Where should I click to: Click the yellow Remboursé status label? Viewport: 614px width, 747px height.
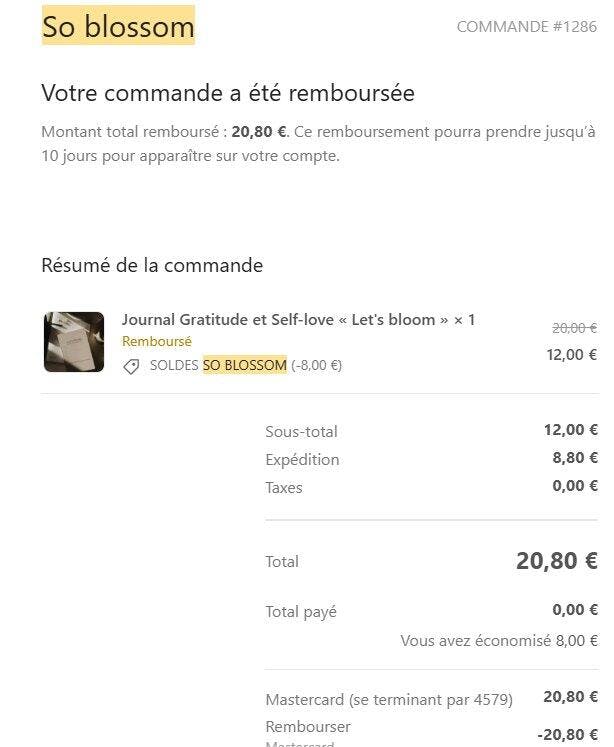156,342
